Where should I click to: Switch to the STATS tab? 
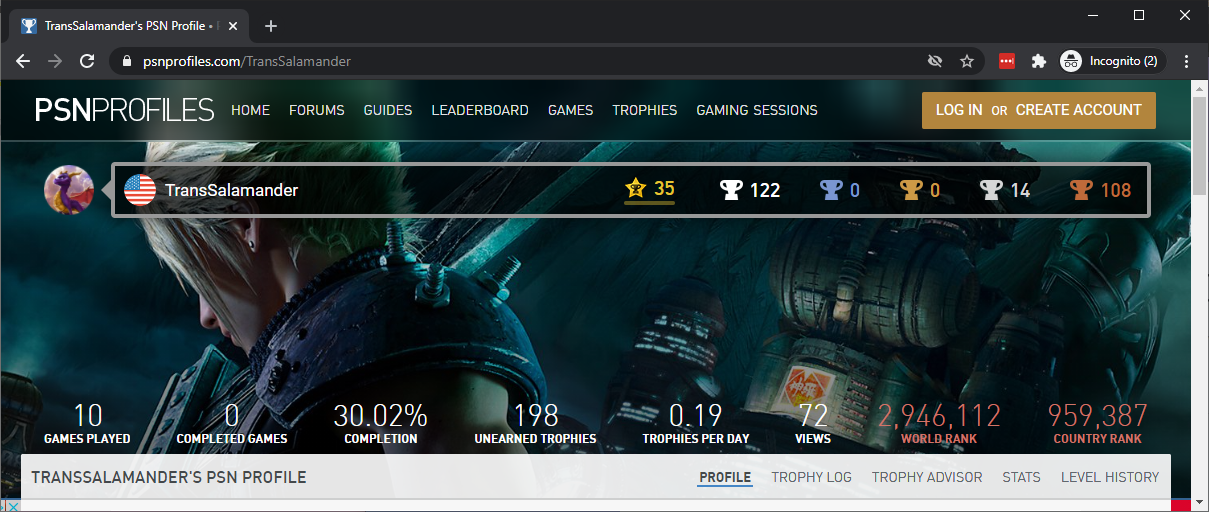[1022, 477]
